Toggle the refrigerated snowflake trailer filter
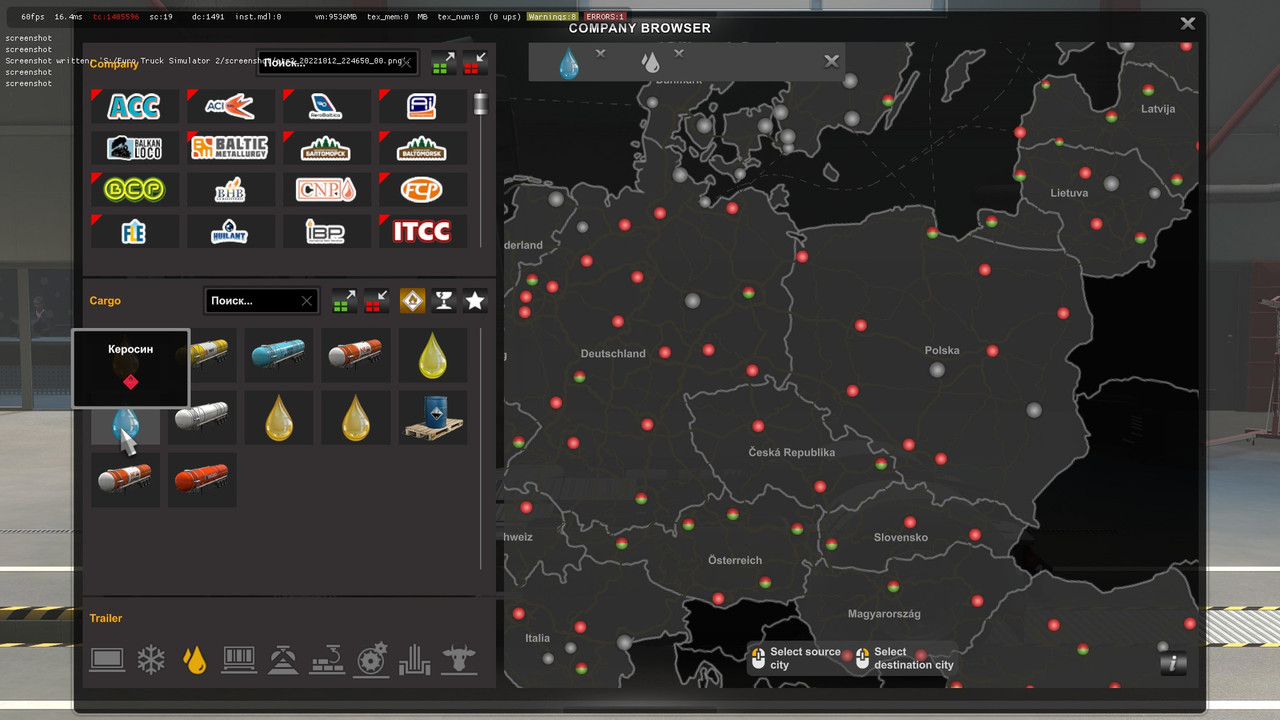 tap(151, 660)
